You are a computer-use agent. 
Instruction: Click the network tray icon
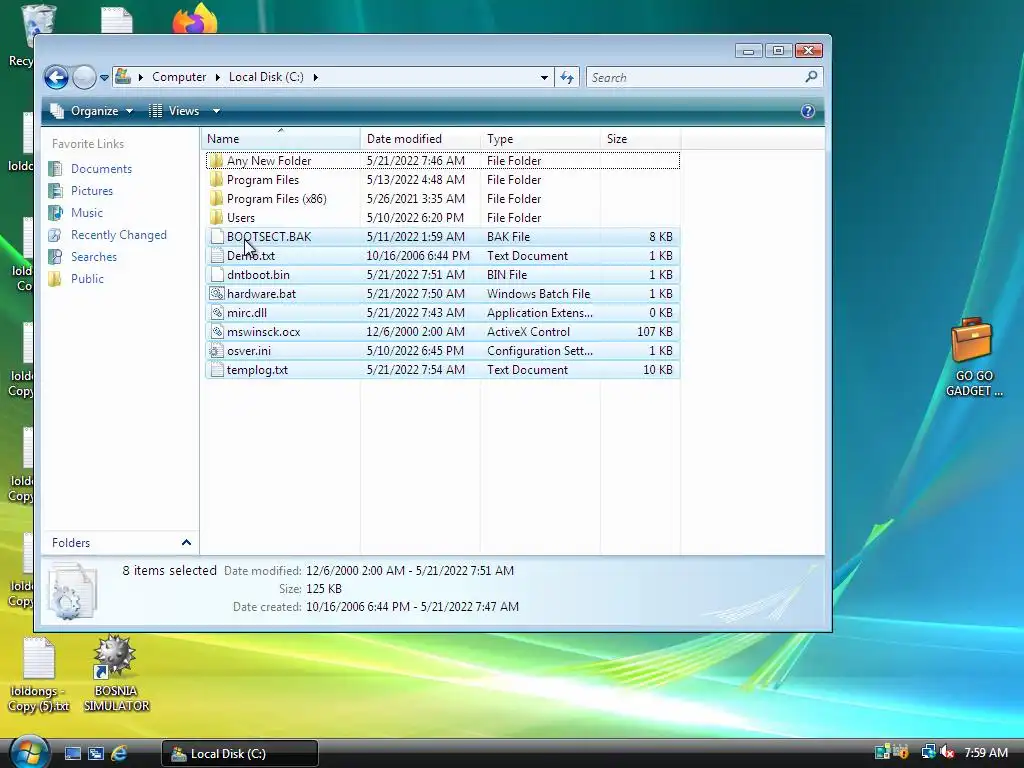pos(928,753)
